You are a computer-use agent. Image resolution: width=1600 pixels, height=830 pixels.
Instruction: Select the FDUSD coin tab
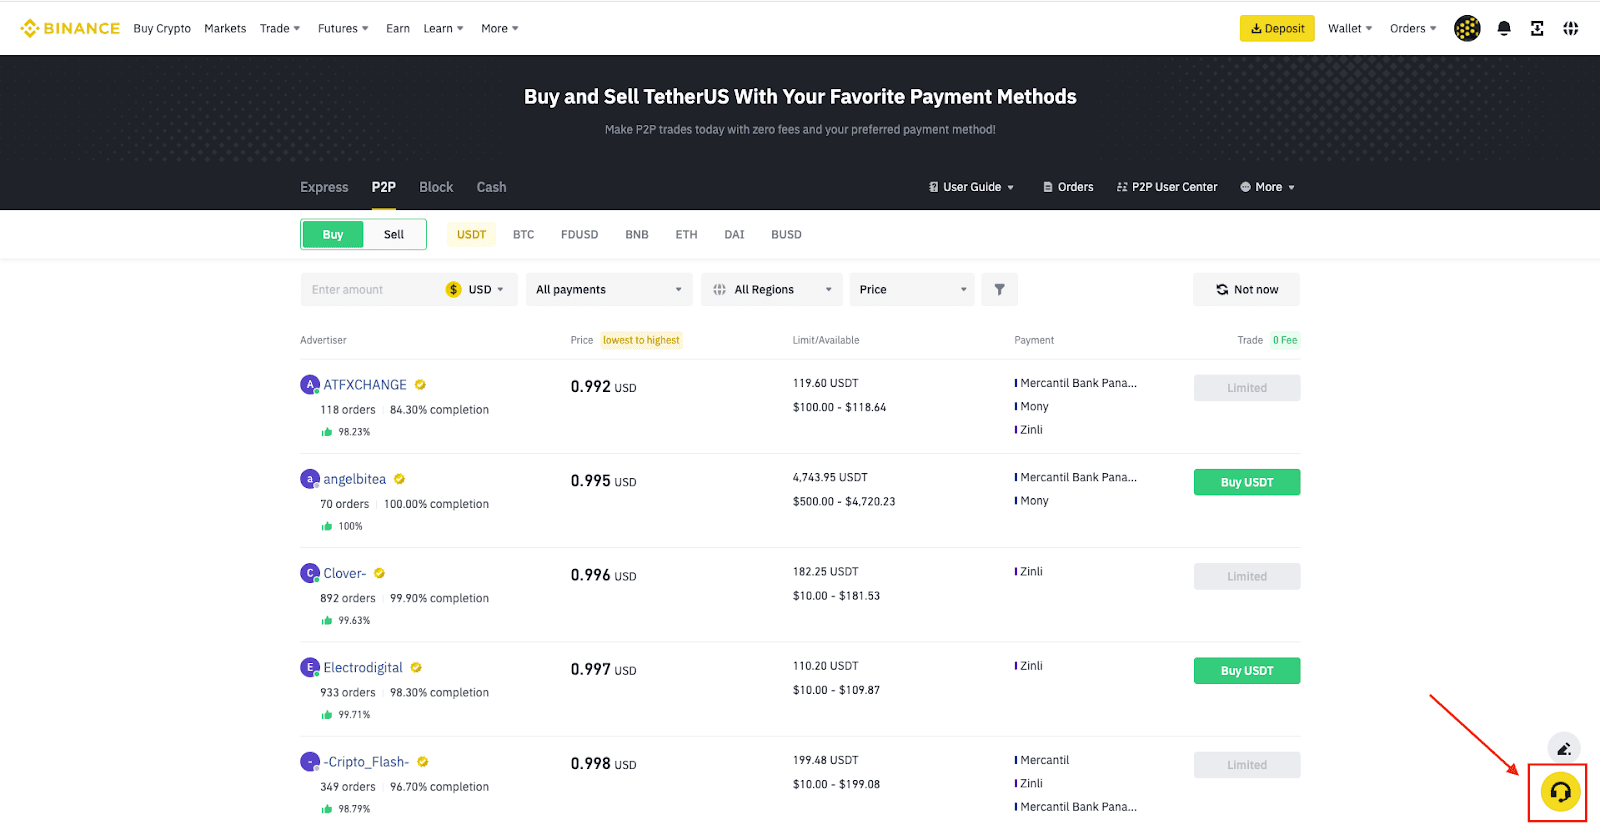pos(579,234)
